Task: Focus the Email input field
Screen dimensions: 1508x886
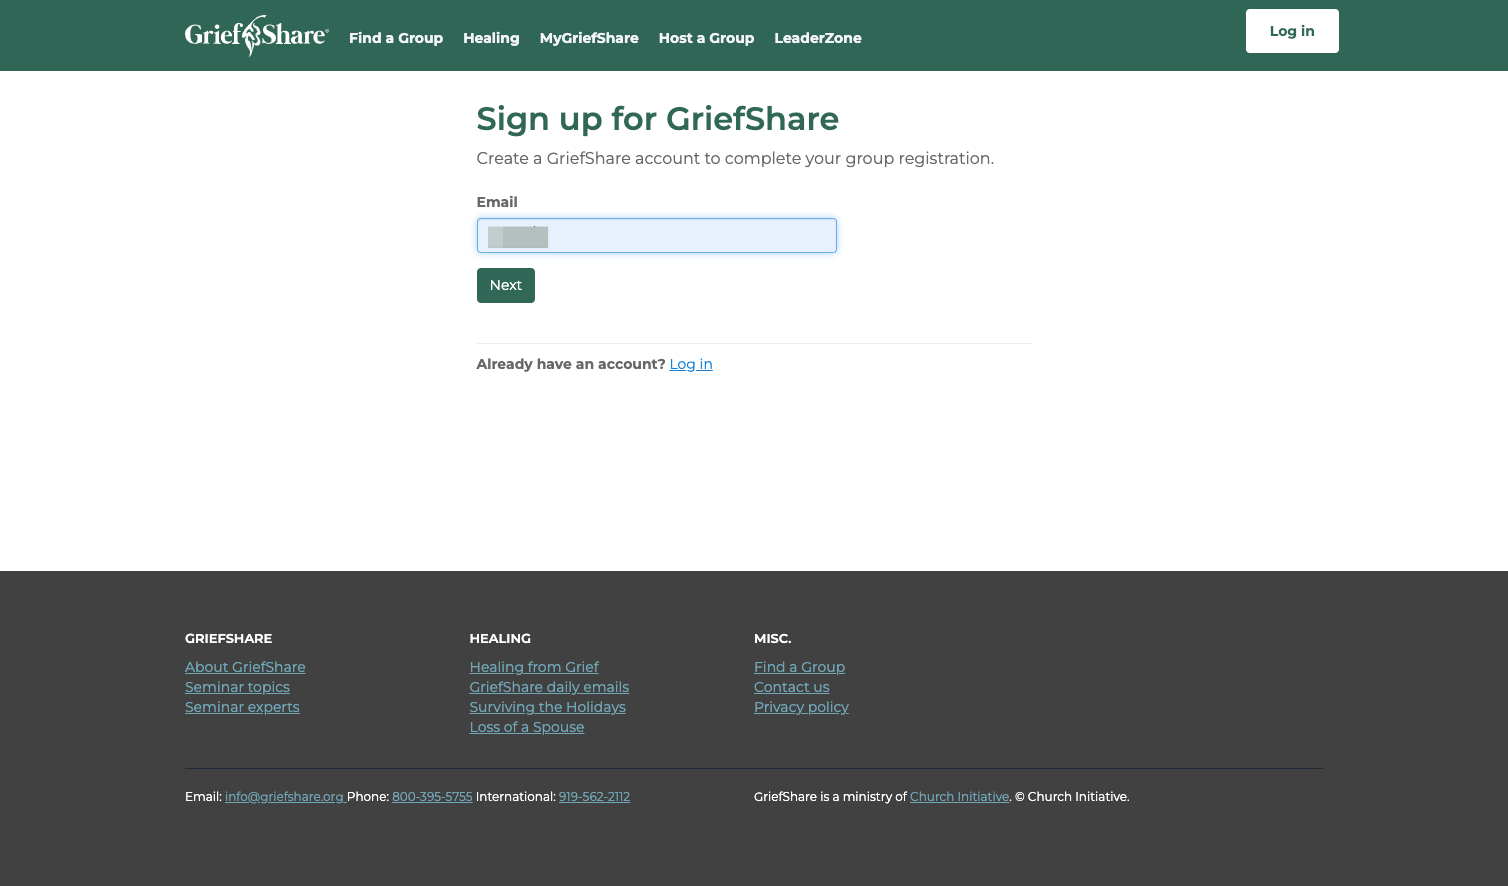Action: 657,236
